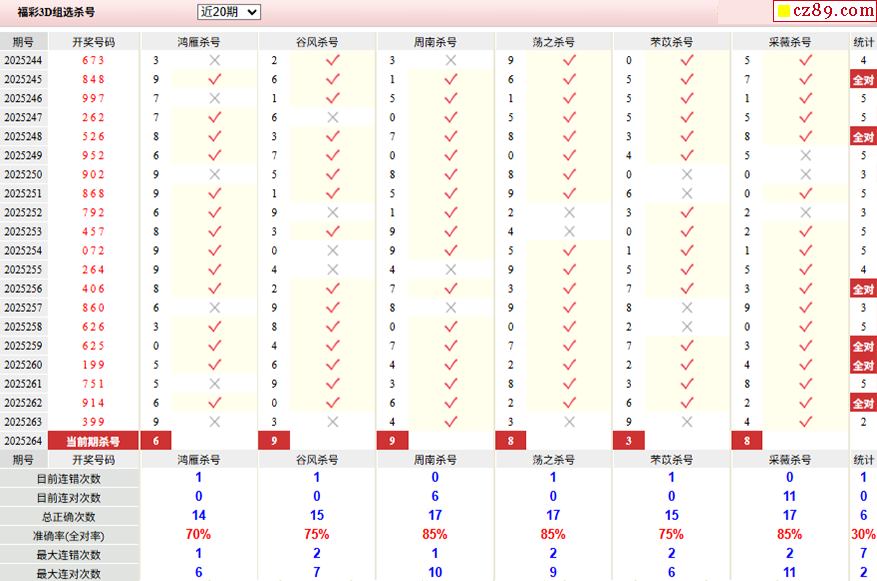Screen dimensions: 877x581
Task: Click the 目前连对次数 value 11 under 采薇杀号
Action: (789, 496)
